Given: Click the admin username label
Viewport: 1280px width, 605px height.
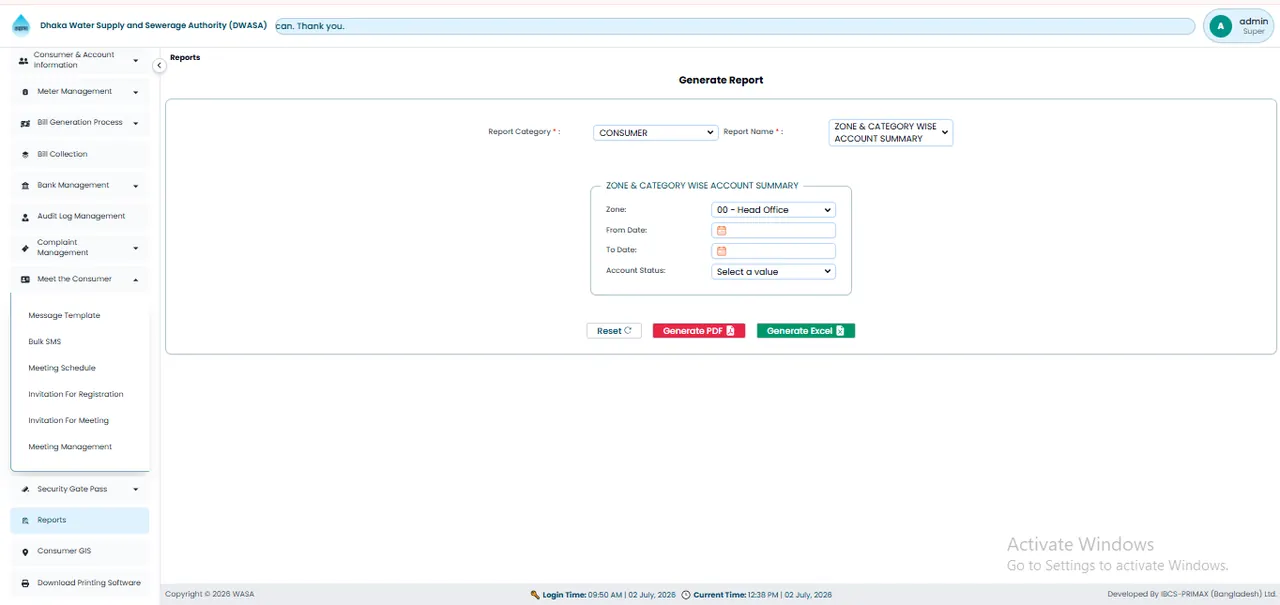Looking at the screenshot, I should (x=1253, y=21).
